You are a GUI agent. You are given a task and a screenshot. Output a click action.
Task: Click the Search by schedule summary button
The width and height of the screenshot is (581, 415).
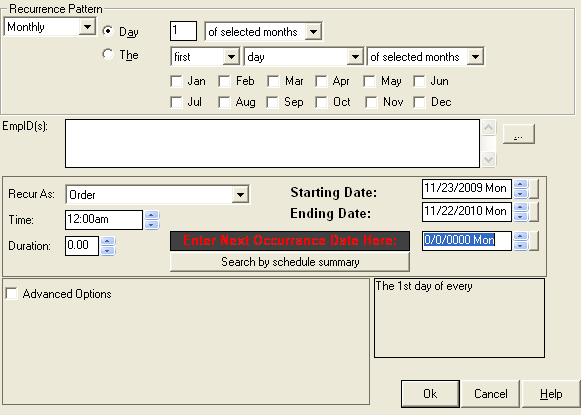pyautogui.click(x=290, y=262)
